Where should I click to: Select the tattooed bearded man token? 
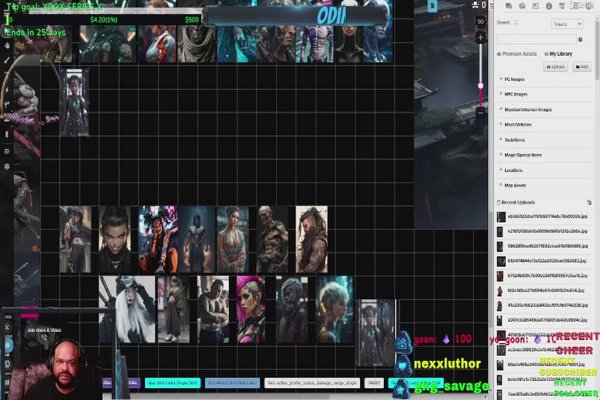311,240
